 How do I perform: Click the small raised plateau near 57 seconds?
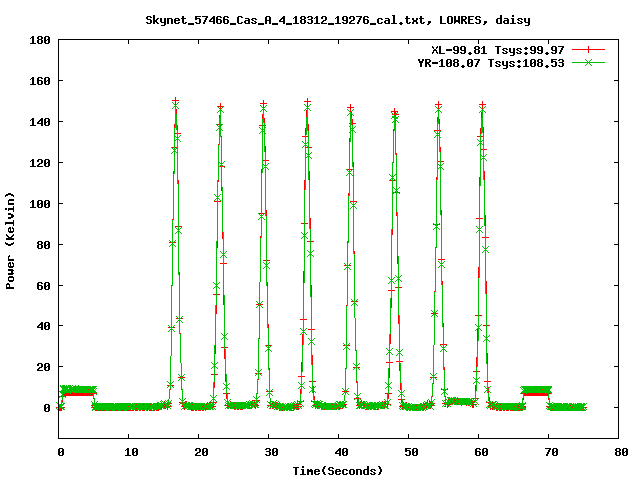coord(460,402)
